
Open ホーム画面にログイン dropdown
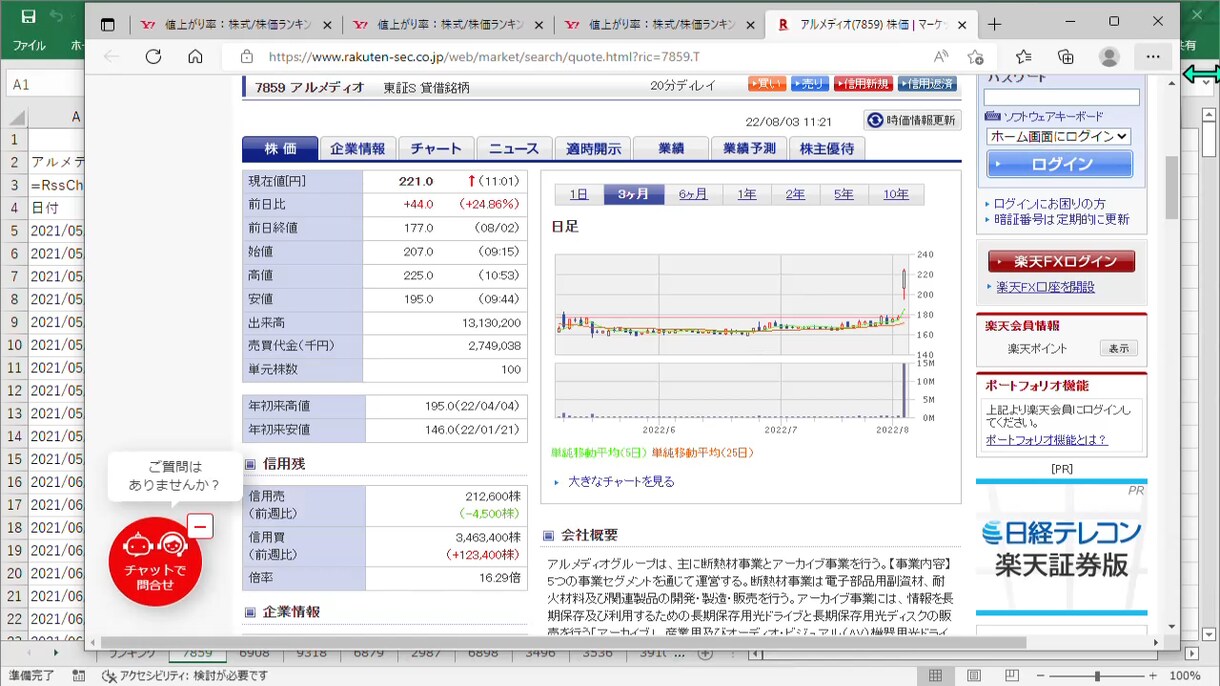pyautogui.click(x=1058, y=136)
